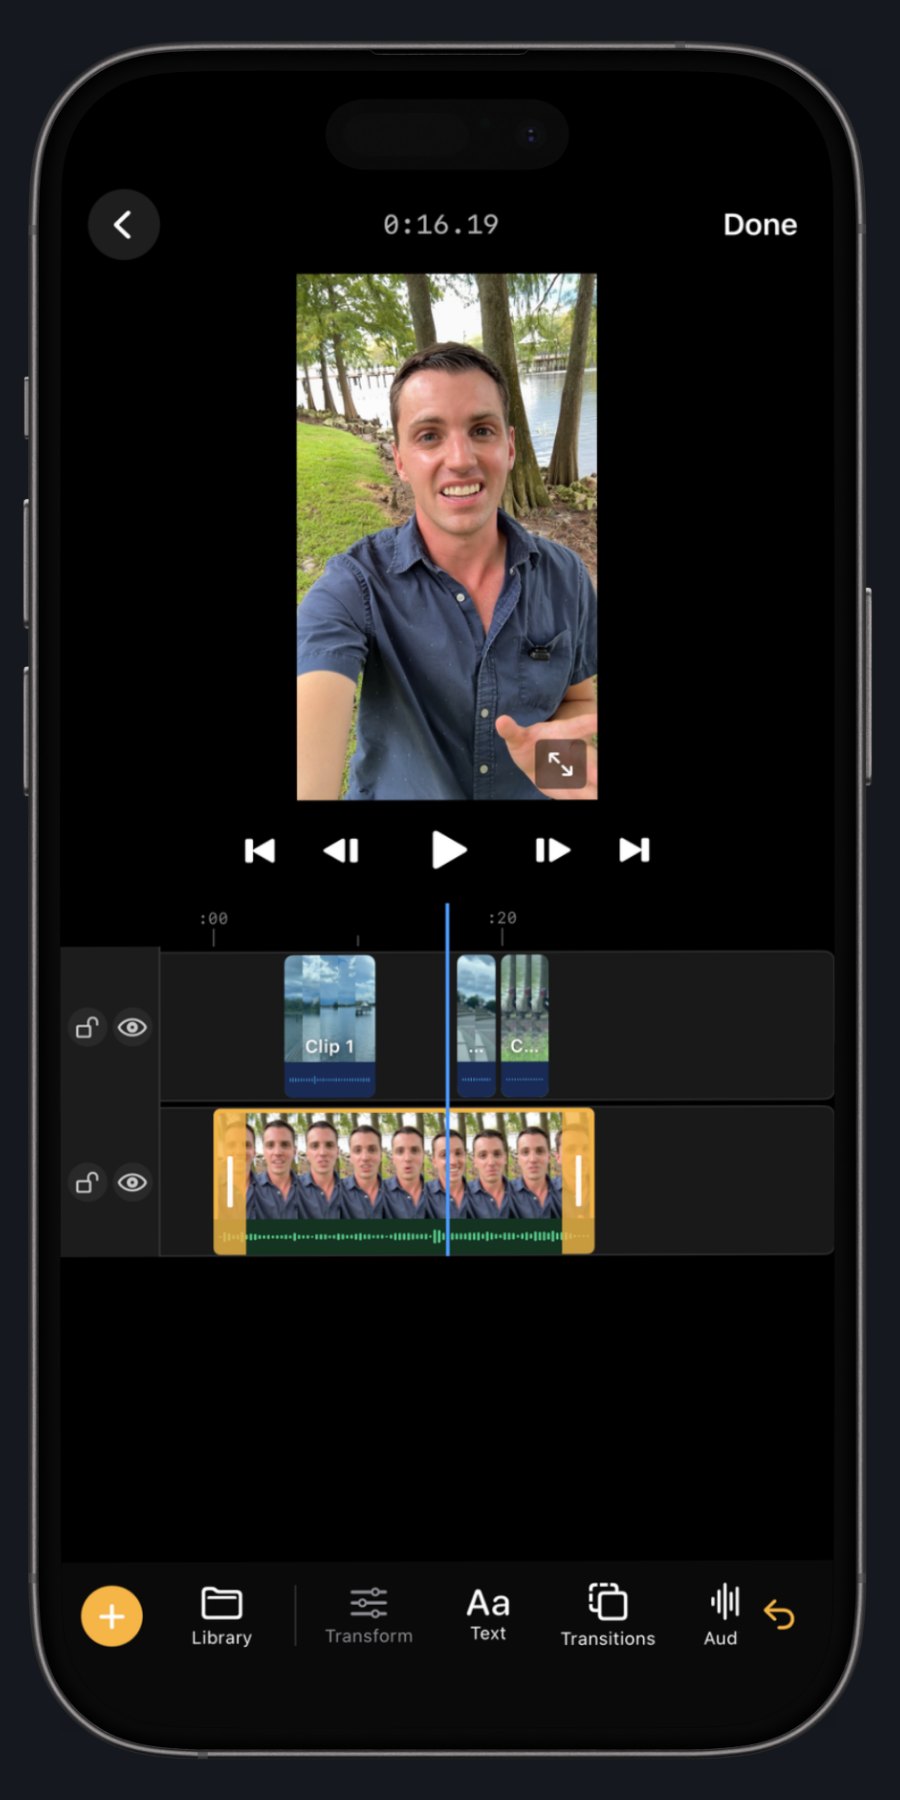900x1800 pixels.
Task: Step forward one frame
Action: tap(552, 851)
